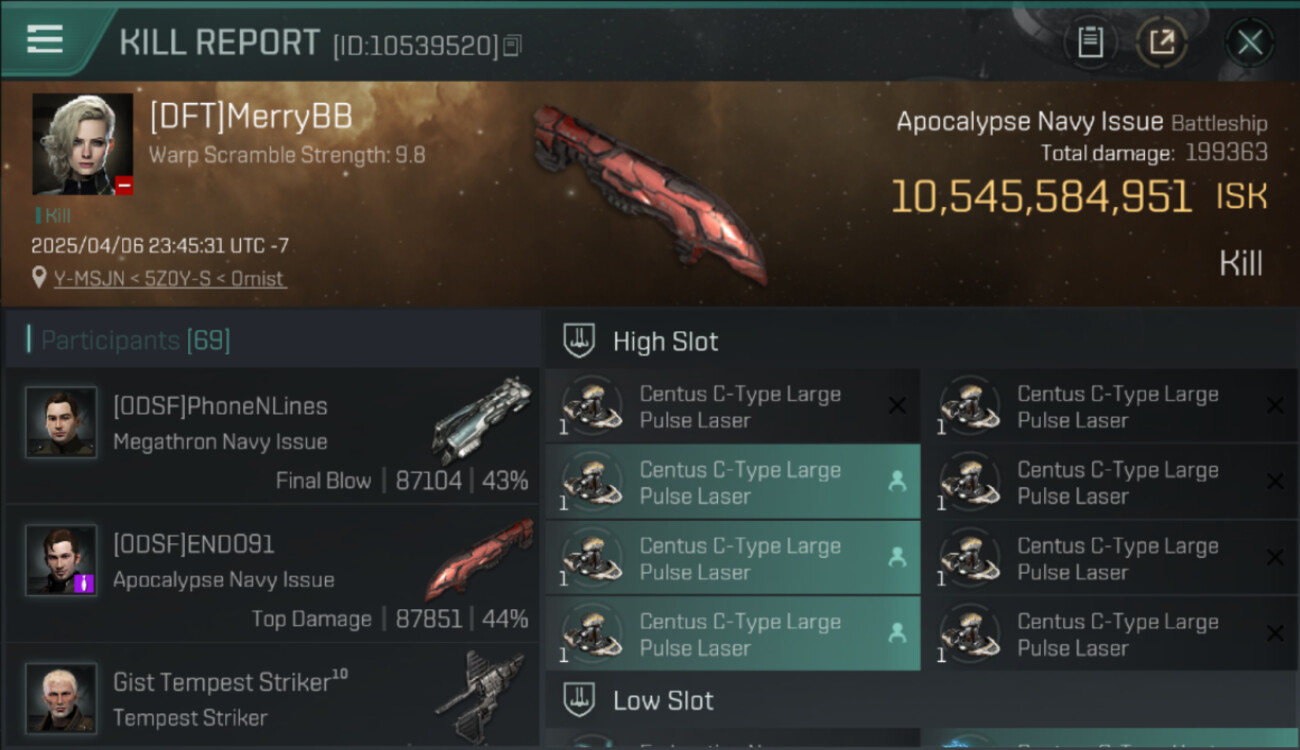Click the first destroyed Pulse Laser X mark in left column
1300x750 pixels.
click(897, 406)
